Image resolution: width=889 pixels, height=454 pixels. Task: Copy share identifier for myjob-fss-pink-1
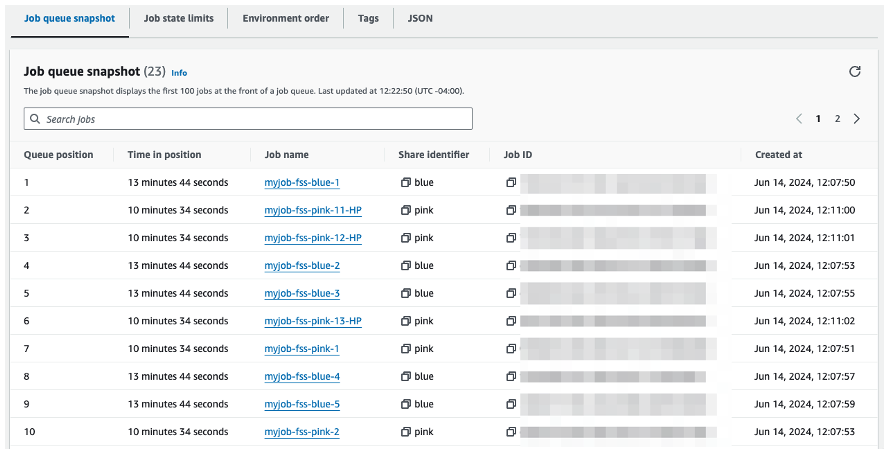click(405, 349)
